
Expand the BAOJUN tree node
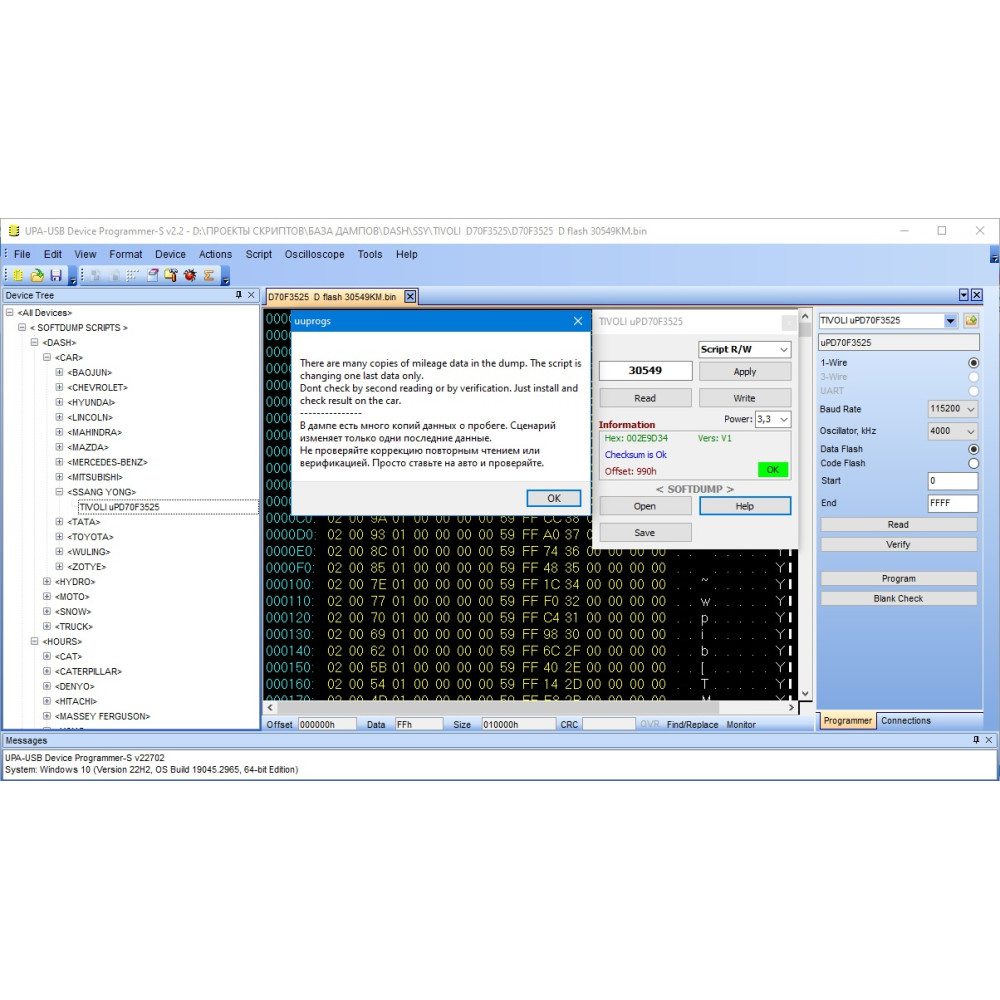click(59, 372)
